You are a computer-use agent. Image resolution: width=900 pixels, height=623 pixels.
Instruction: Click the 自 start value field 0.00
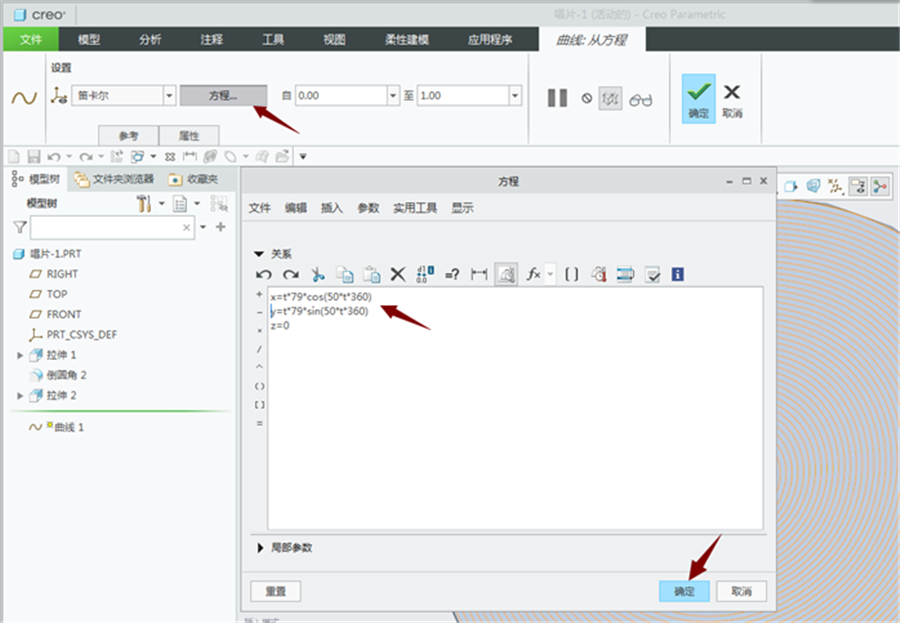tap(342, 95)
